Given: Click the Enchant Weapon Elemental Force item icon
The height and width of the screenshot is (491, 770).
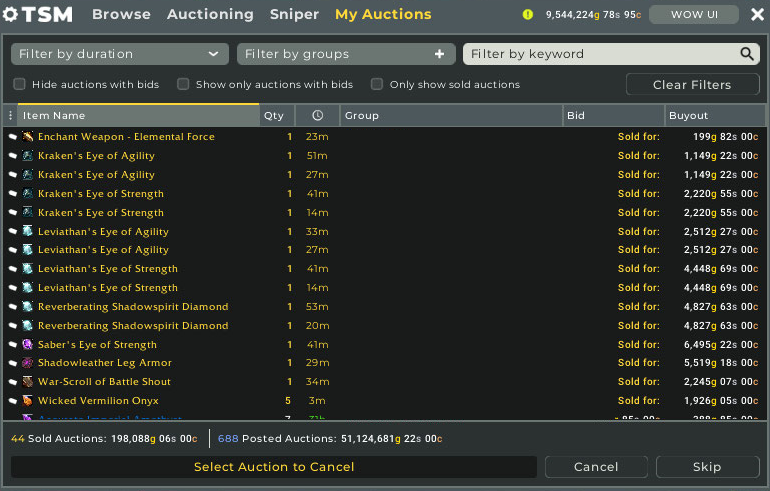Looking at the screenshot, I should [x=28, y=137].
